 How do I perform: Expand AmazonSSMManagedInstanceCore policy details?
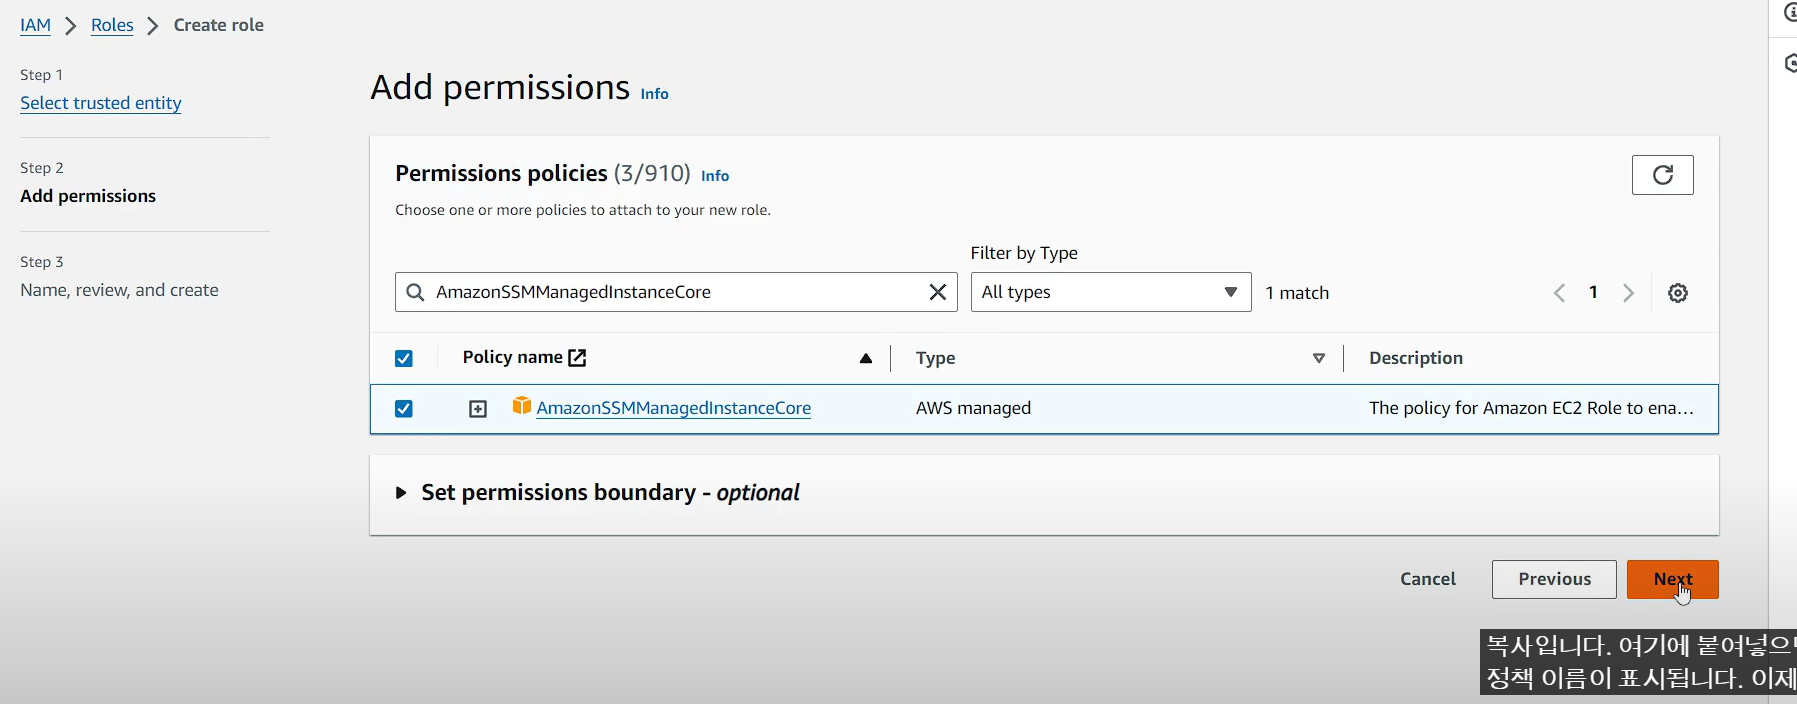click(x=478, y=409)
